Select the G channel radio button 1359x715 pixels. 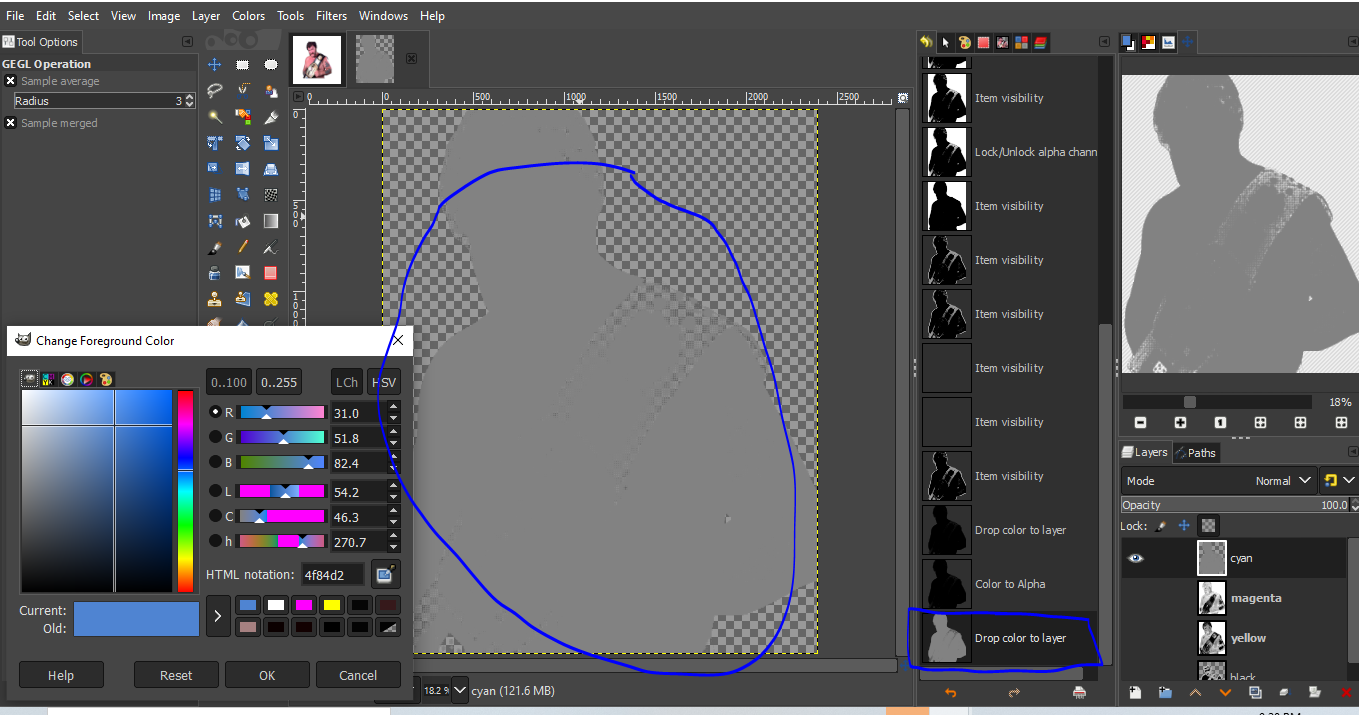215,437
